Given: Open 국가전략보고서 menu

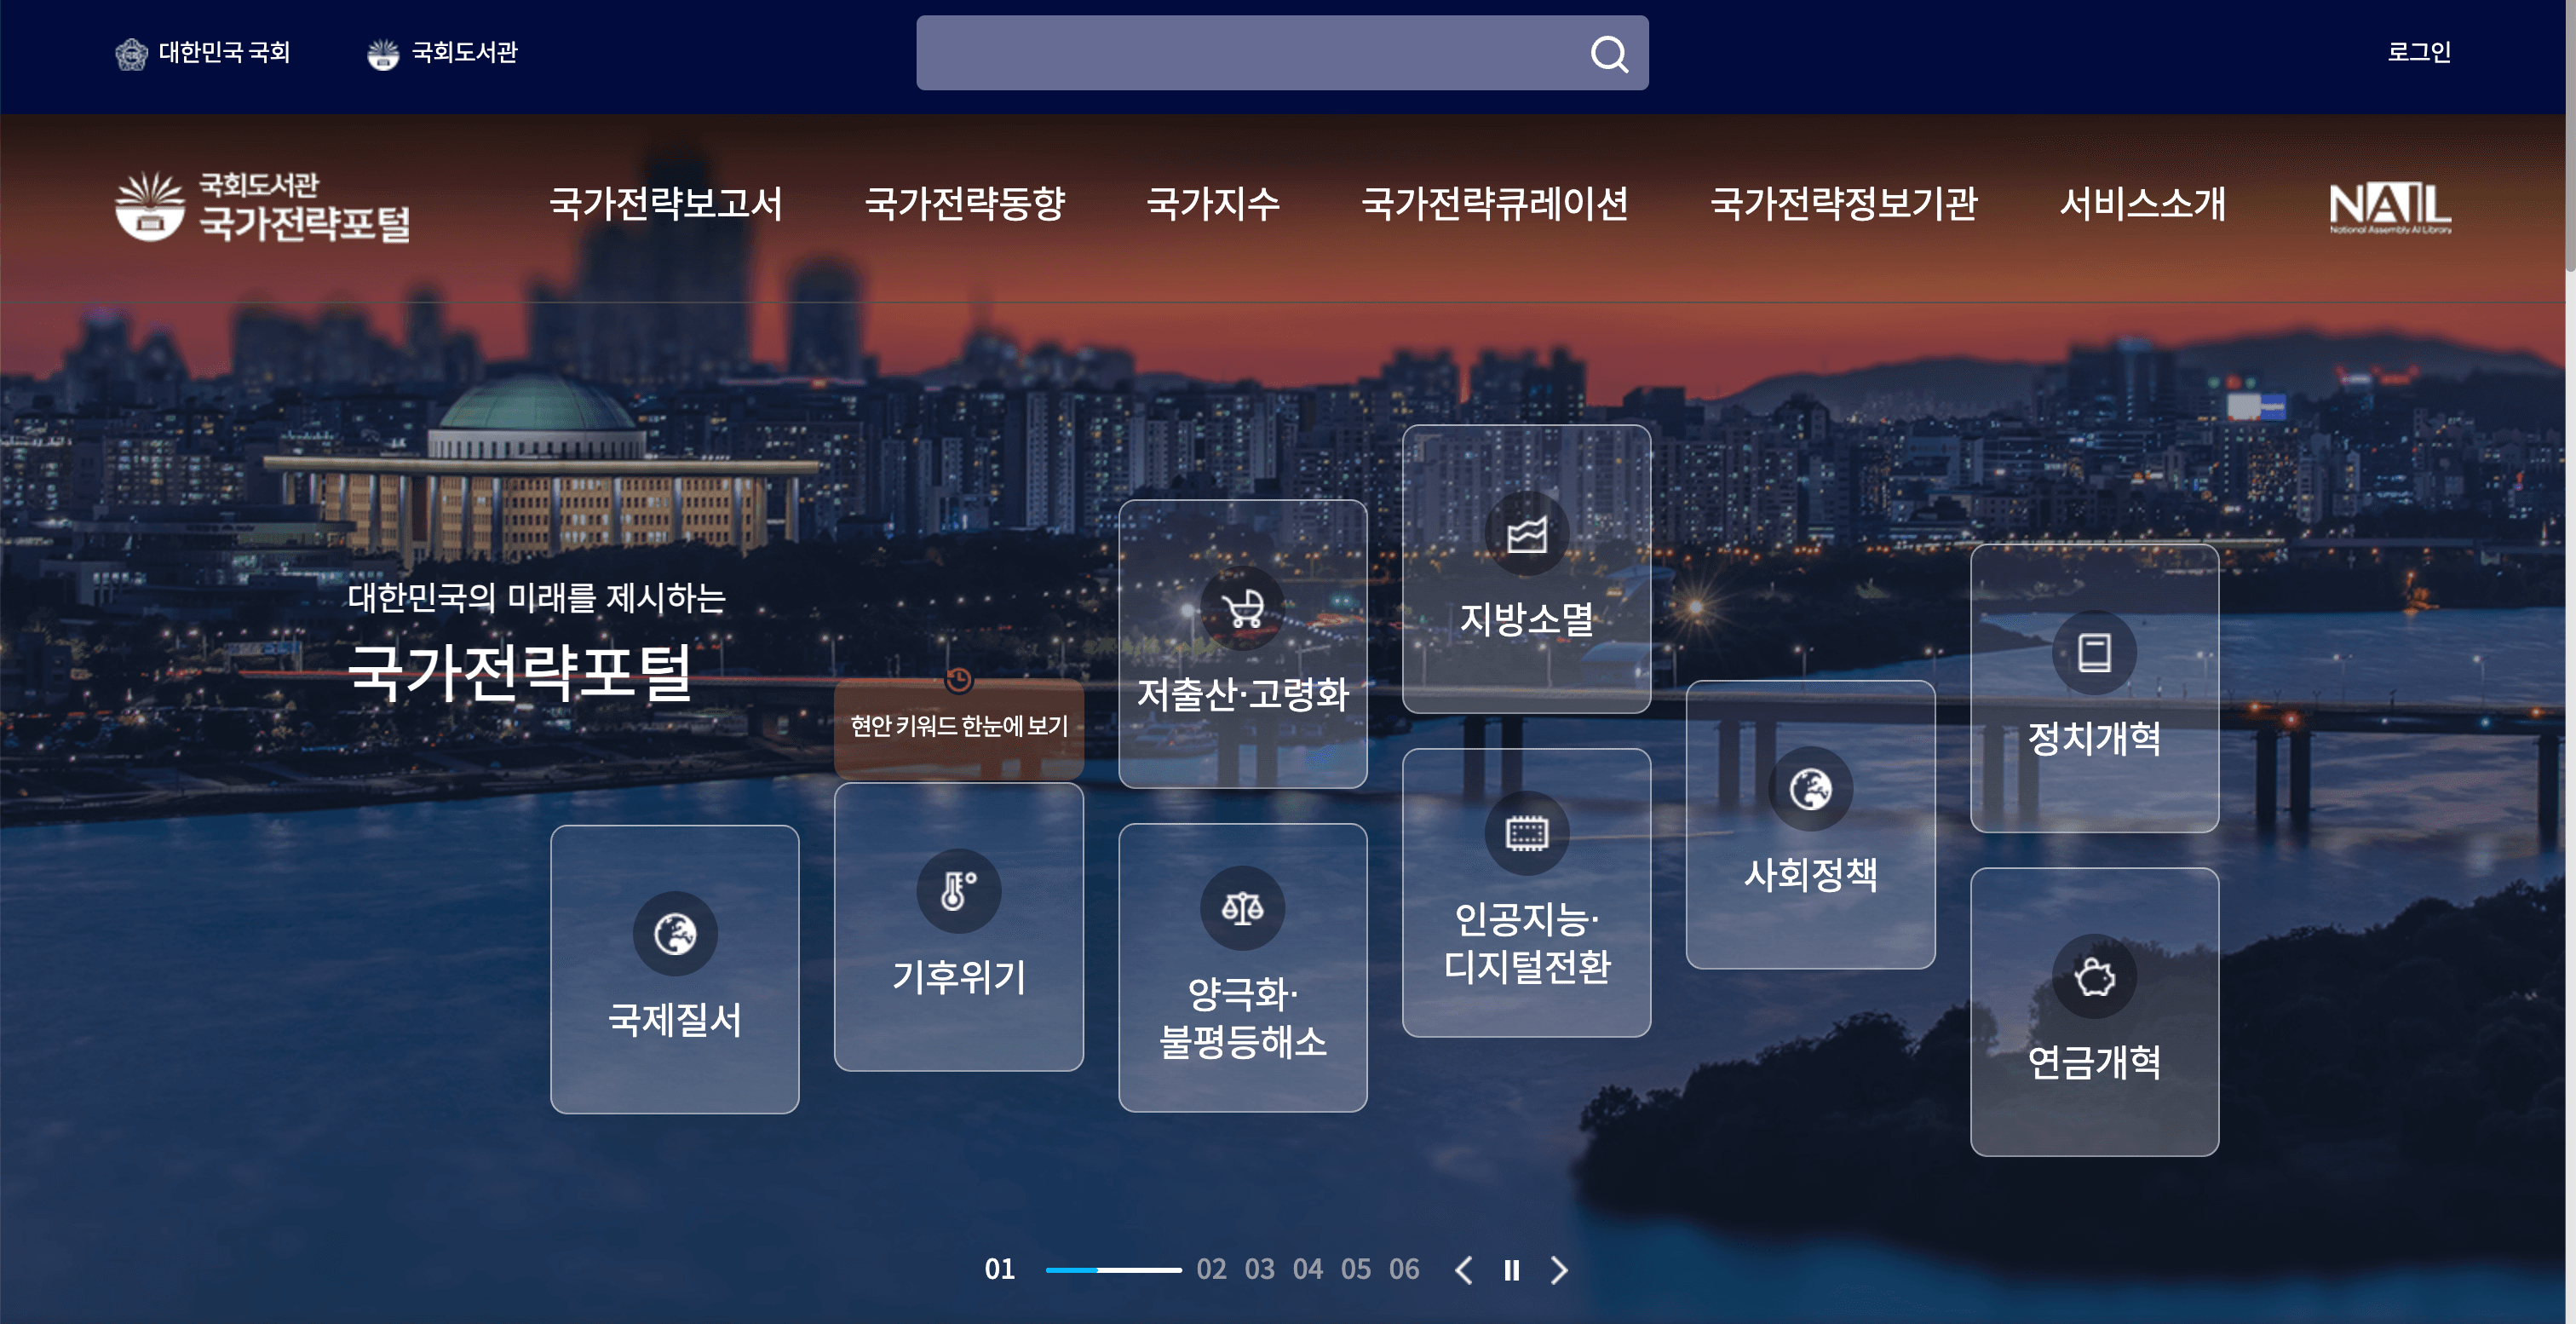Looking at the screenshot, I should [x=665, y=204].
